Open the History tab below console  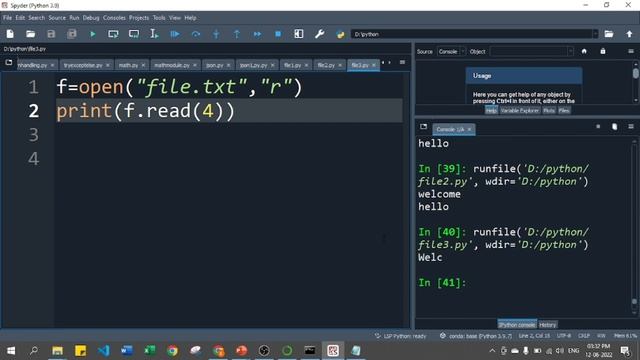tap(547, 325)
